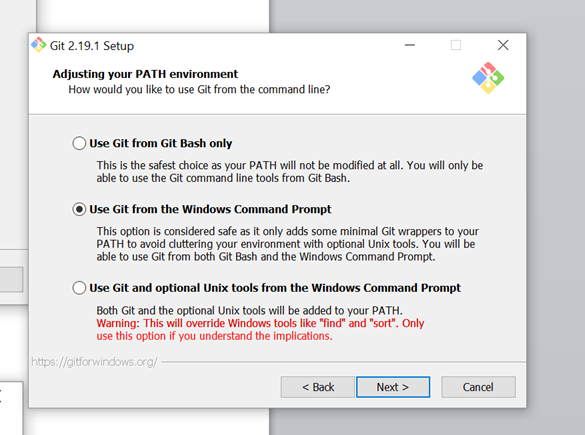Click the safest choice description text
Viewport: 585px width, 435px height.
[x=290, y=172]
